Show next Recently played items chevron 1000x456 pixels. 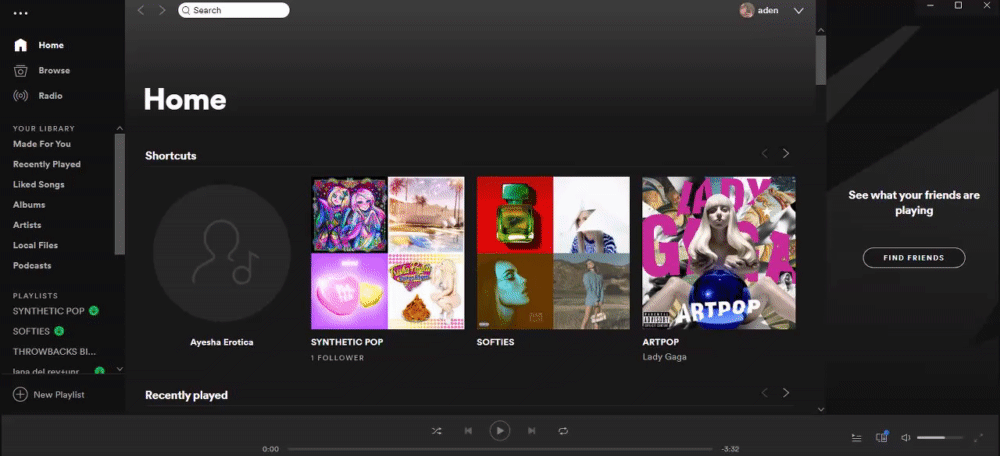pos(786,393)
